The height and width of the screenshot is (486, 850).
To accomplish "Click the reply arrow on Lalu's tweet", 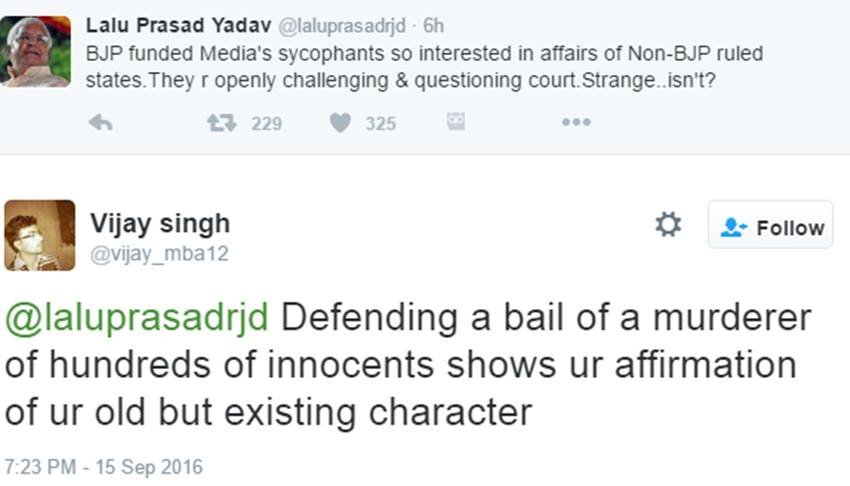I will pyautogui.click(x=100, y=123).
